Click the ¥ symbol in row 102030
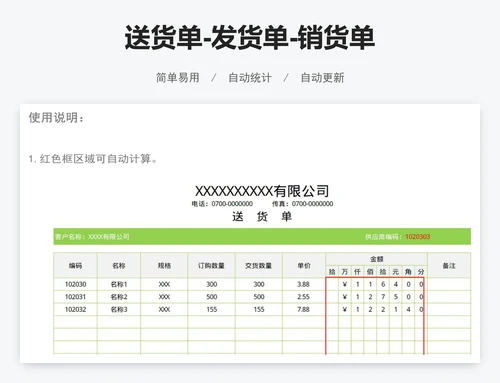The width and height of the screenshot is (500, 383). click(345, 284)
